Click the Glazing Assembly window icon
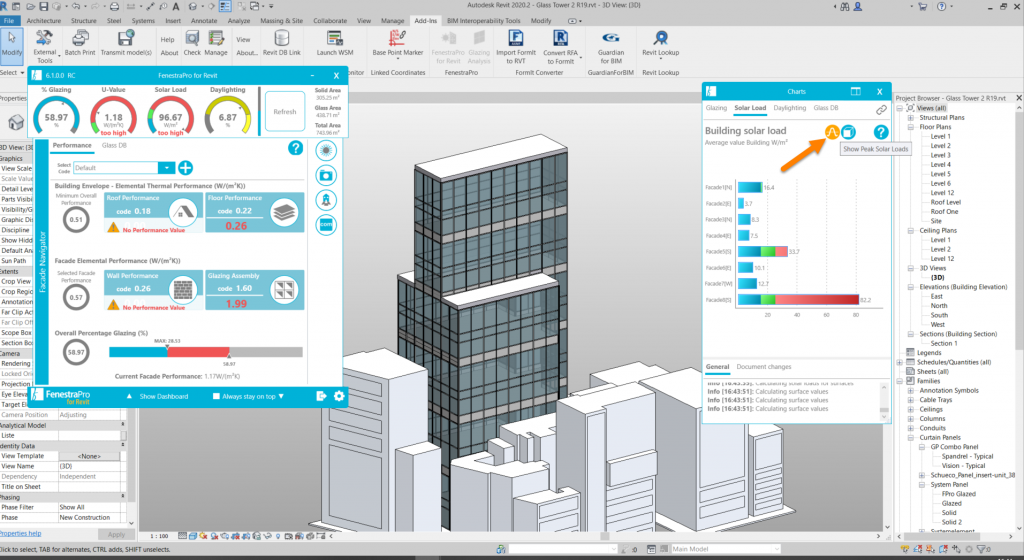Viewport: 1024px width, 560px height. (284, 289)
